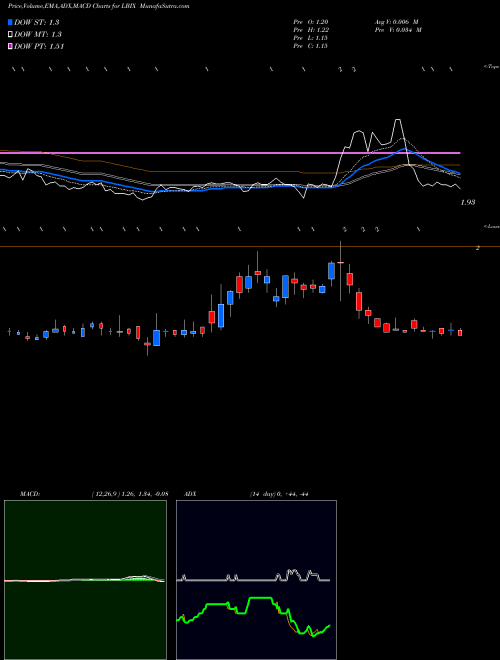Click the MACD panel title
500x660 pixels.
(x=30, y=494)
